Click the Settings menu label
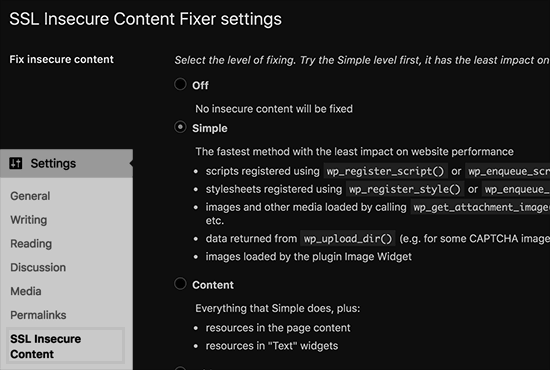The image size is (550, 370). [x=53, y=163]
